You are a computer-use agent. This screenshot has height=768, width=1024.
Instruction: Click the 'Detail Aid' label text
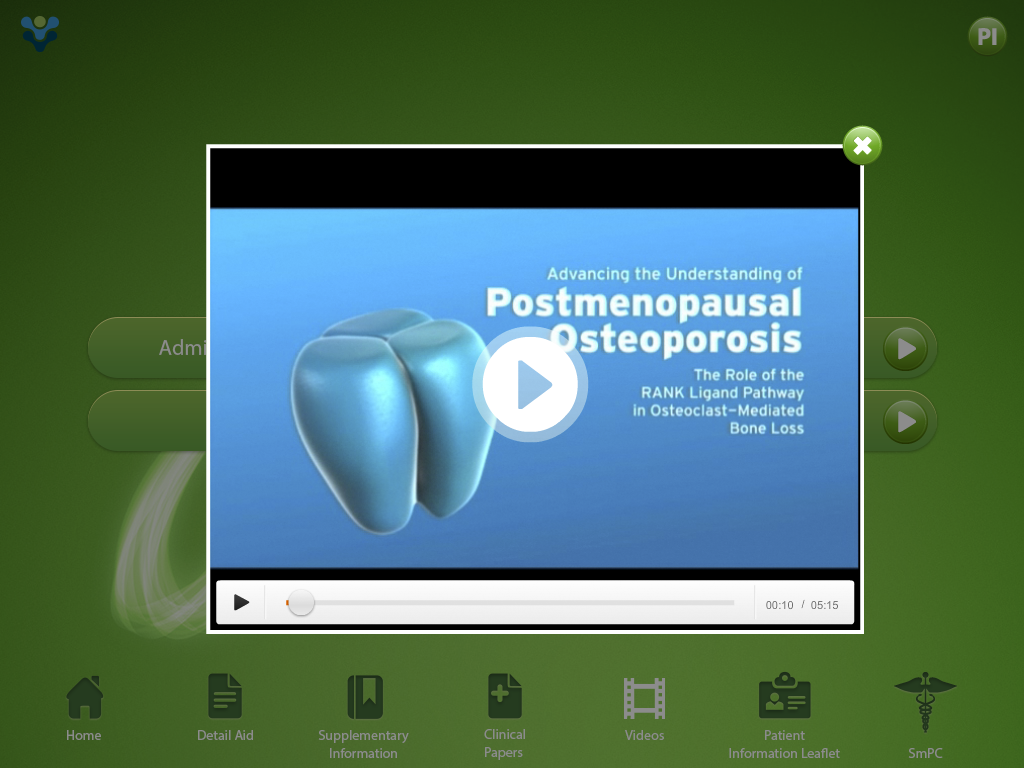tap(225, 735)
